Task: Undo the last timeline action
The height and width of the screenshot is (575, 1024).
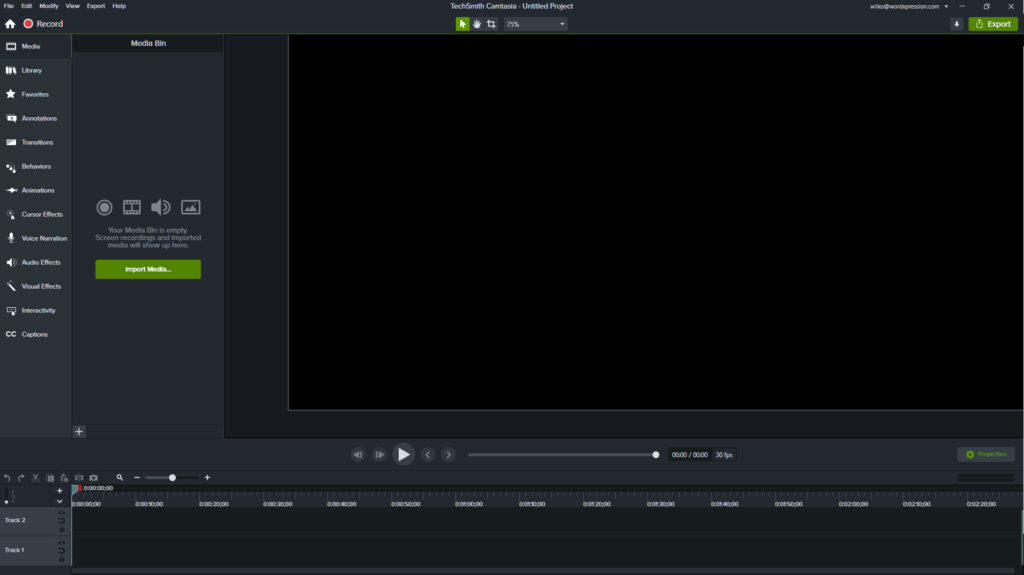Action: pos(7,478)
